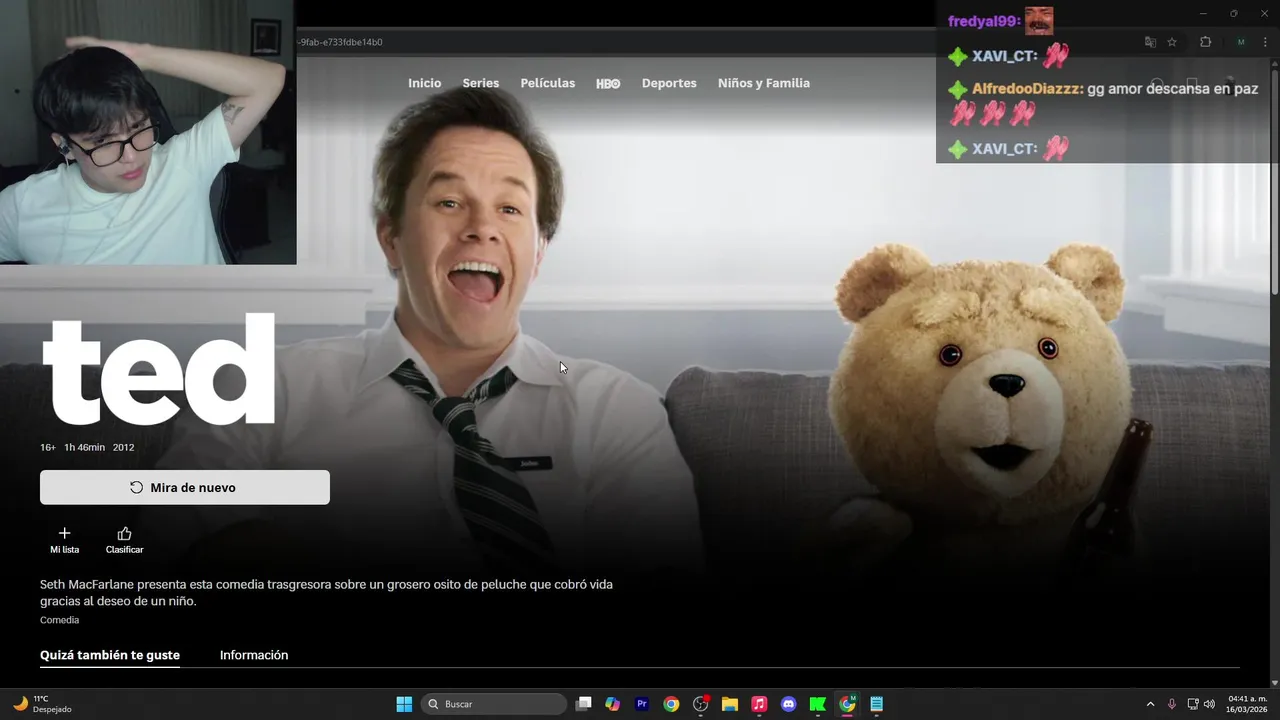Open the Music app from taskbar
Screen dimensions: 1280x720
pos(759,704)
